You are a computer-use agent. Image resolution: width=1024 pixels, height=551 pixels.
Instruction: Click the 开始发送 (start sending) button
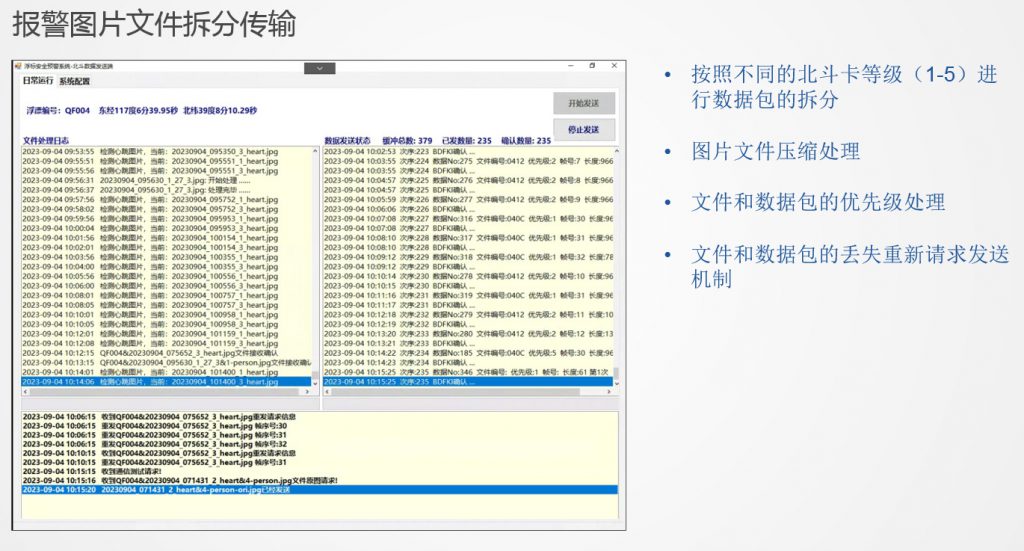pyautogui.click(x=584, y=103)
